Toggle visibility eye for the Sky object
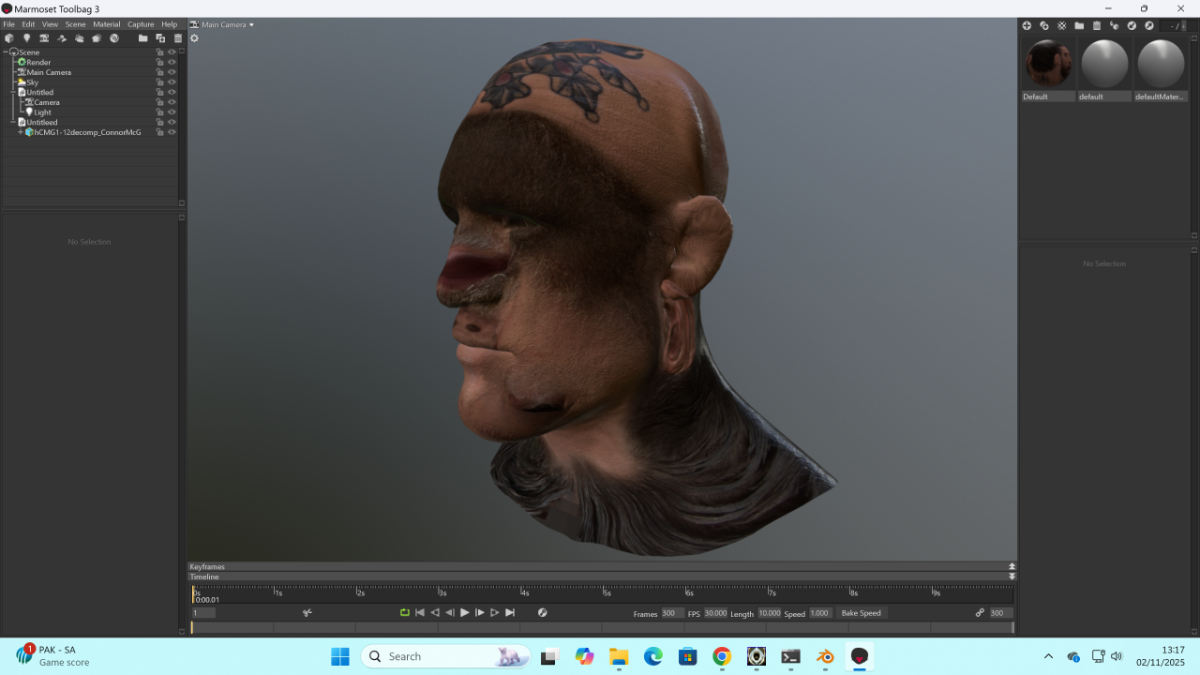Viewport: 1200px width, 675px height. (x=172, y=82)
